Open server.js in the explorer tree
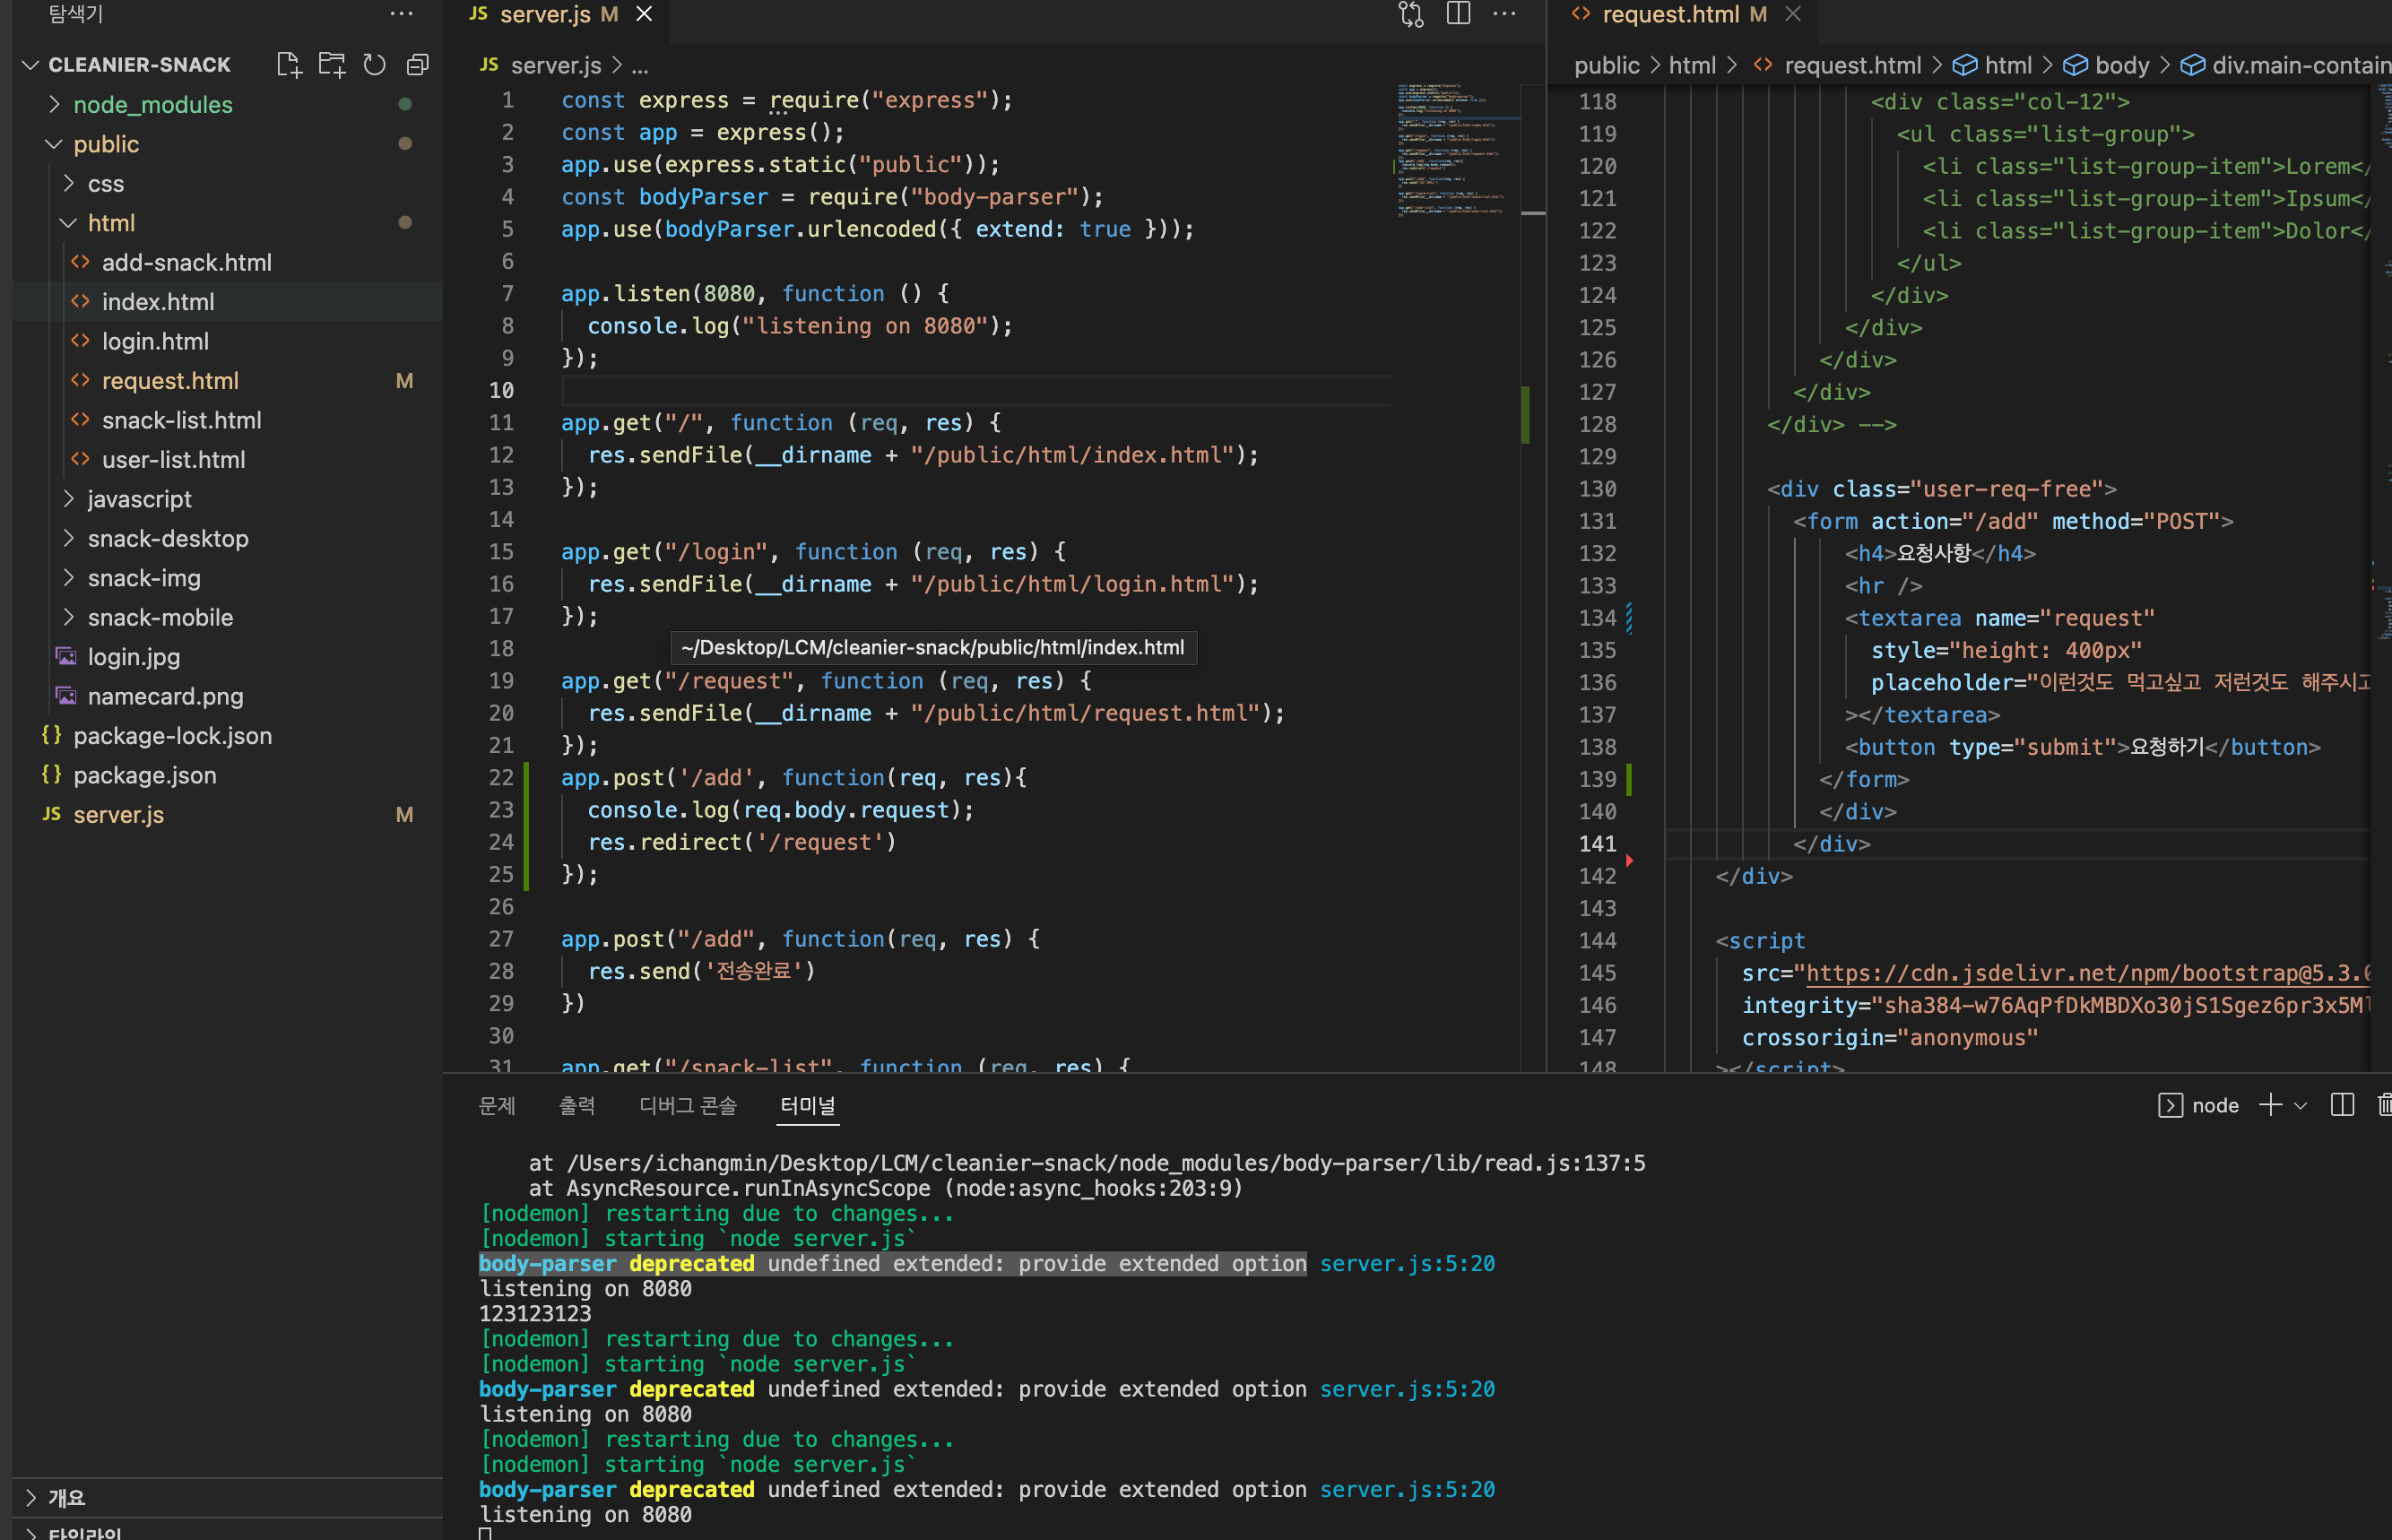 coord(118,815)
